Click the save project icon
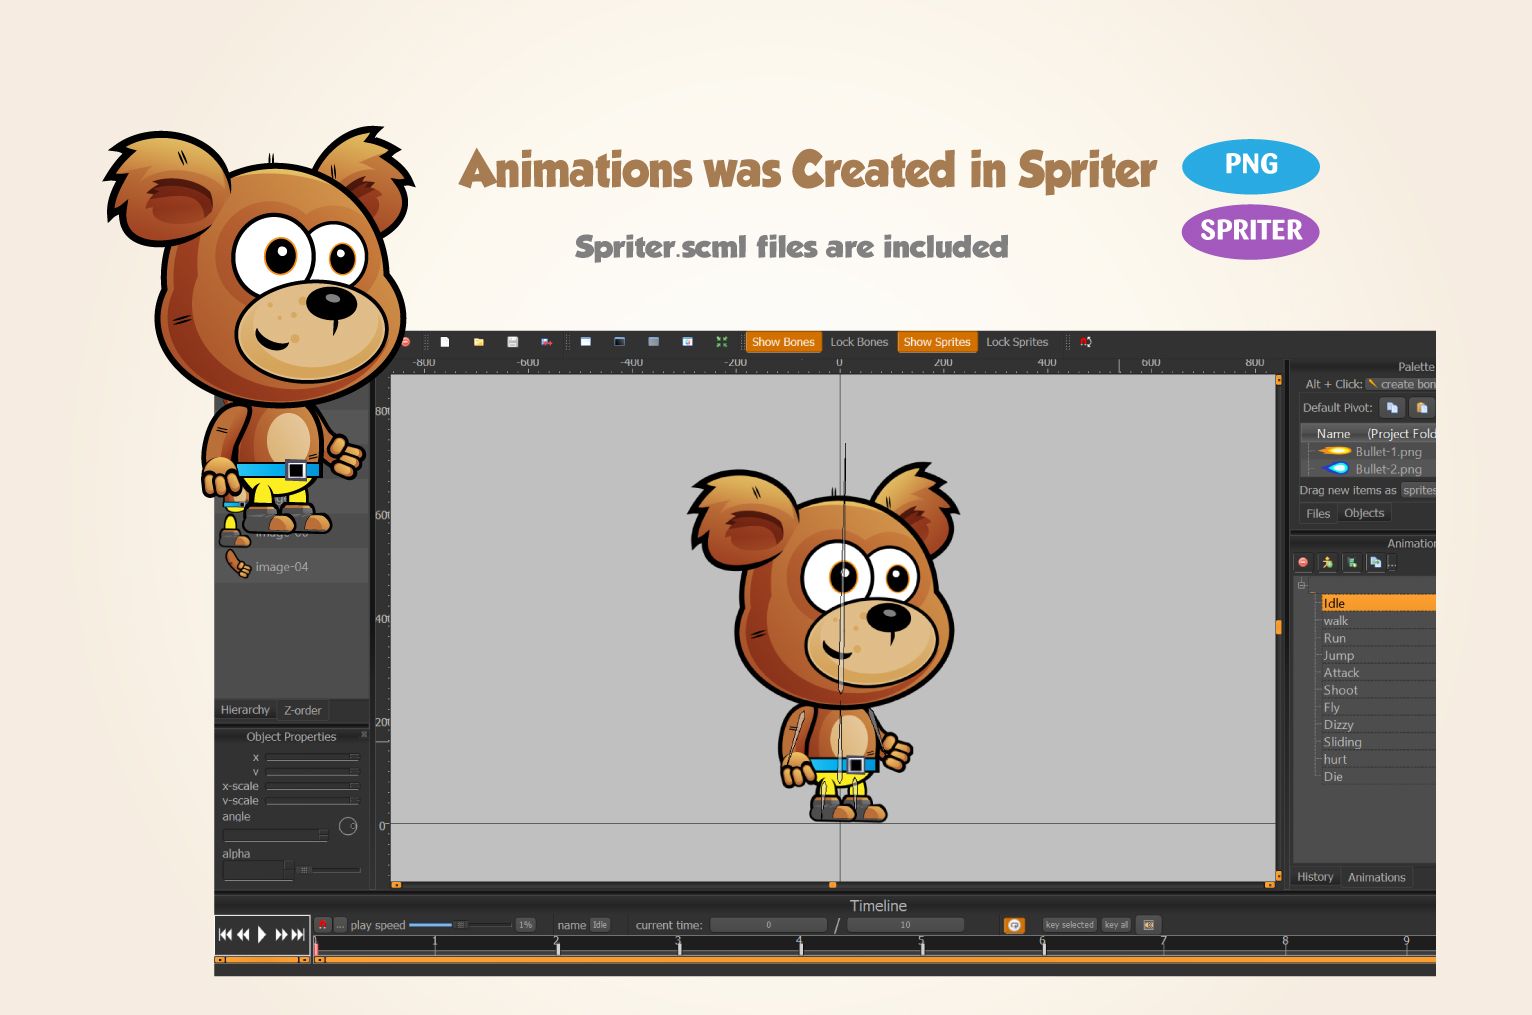 [x=513, y=343]
